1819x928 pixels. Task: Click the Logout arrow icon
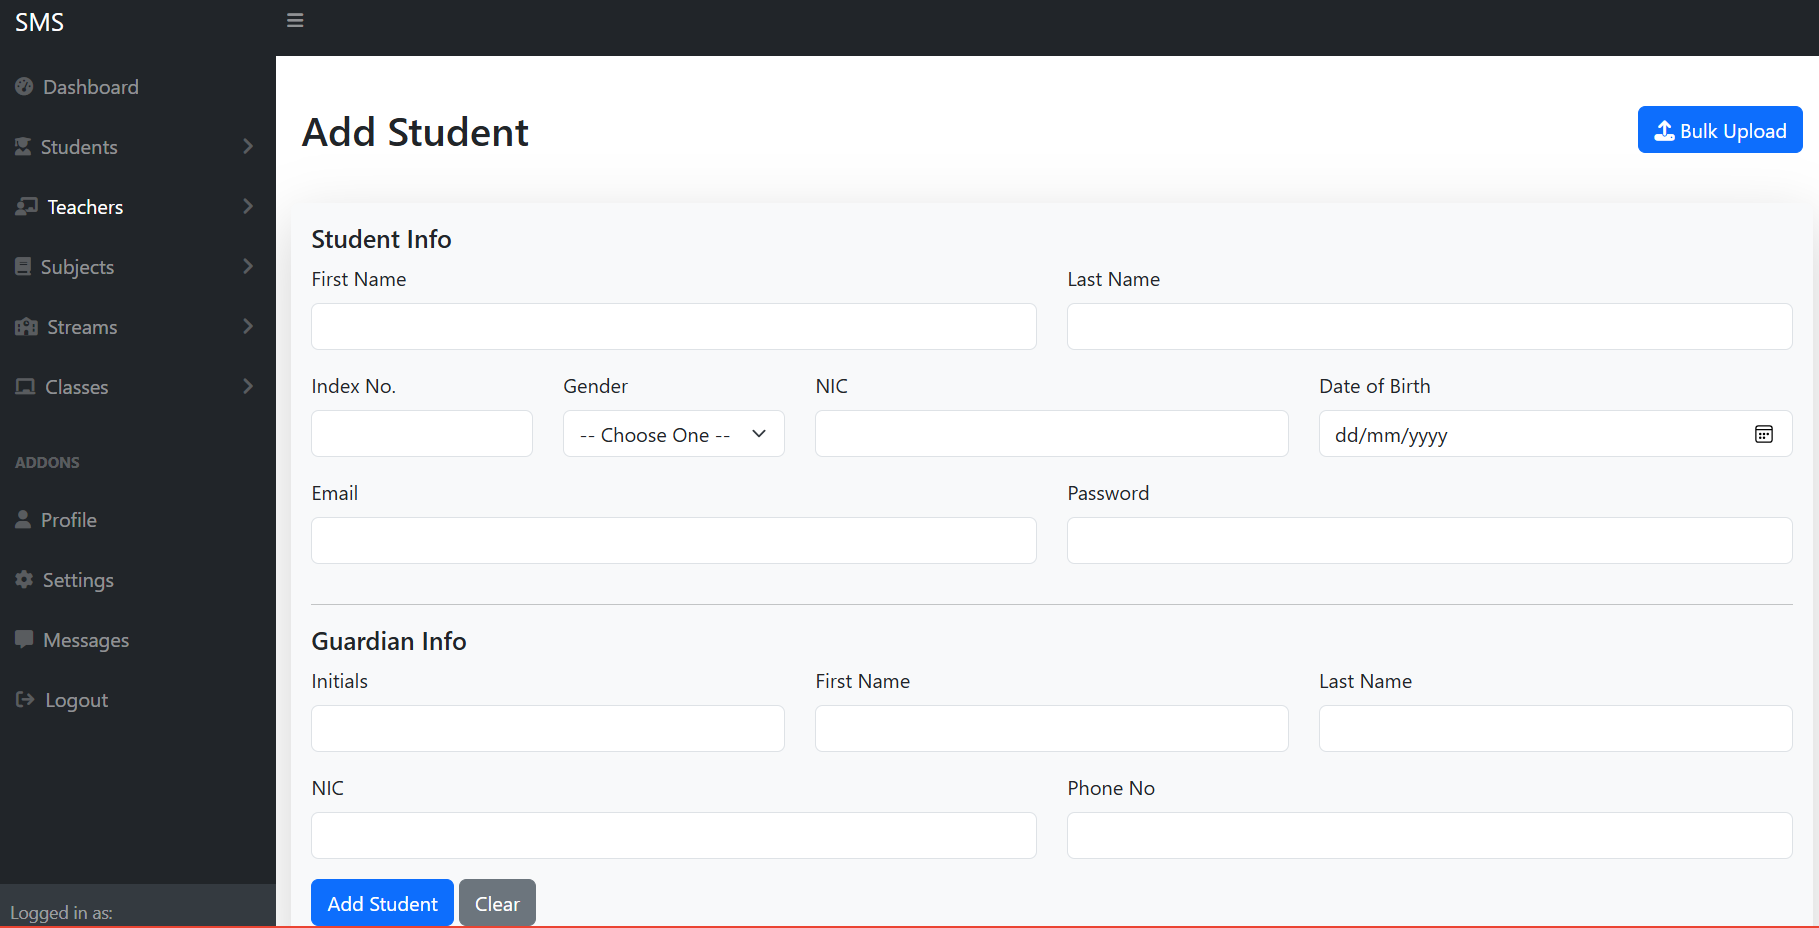(25, 699)
